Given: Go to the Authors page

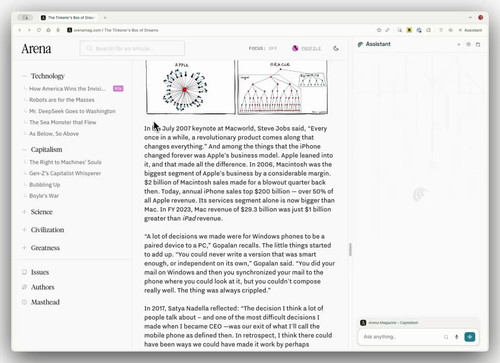Looking at the screenshot, I should (x=43, y=287).
